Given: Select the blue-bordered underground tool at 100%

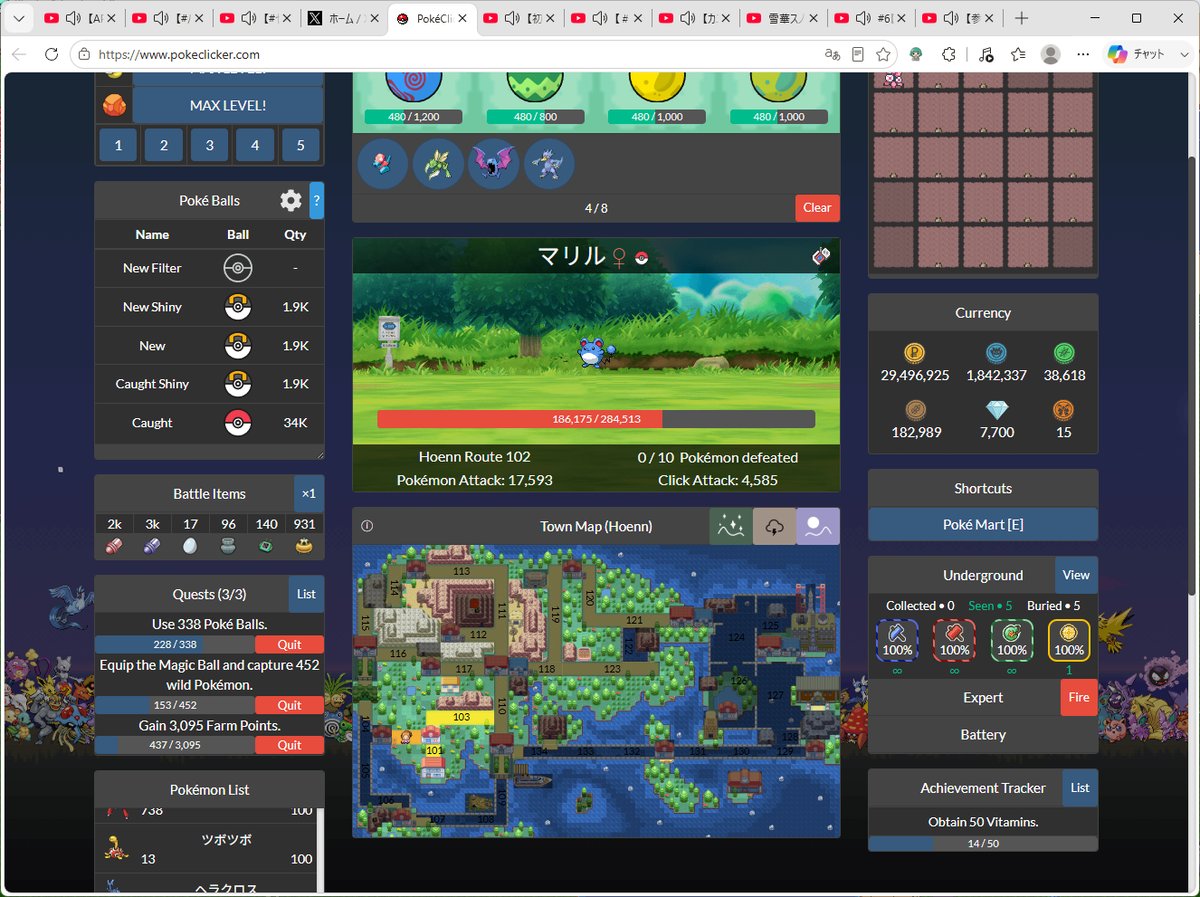Looking at the screenshot, I should (x=897, y=640).
